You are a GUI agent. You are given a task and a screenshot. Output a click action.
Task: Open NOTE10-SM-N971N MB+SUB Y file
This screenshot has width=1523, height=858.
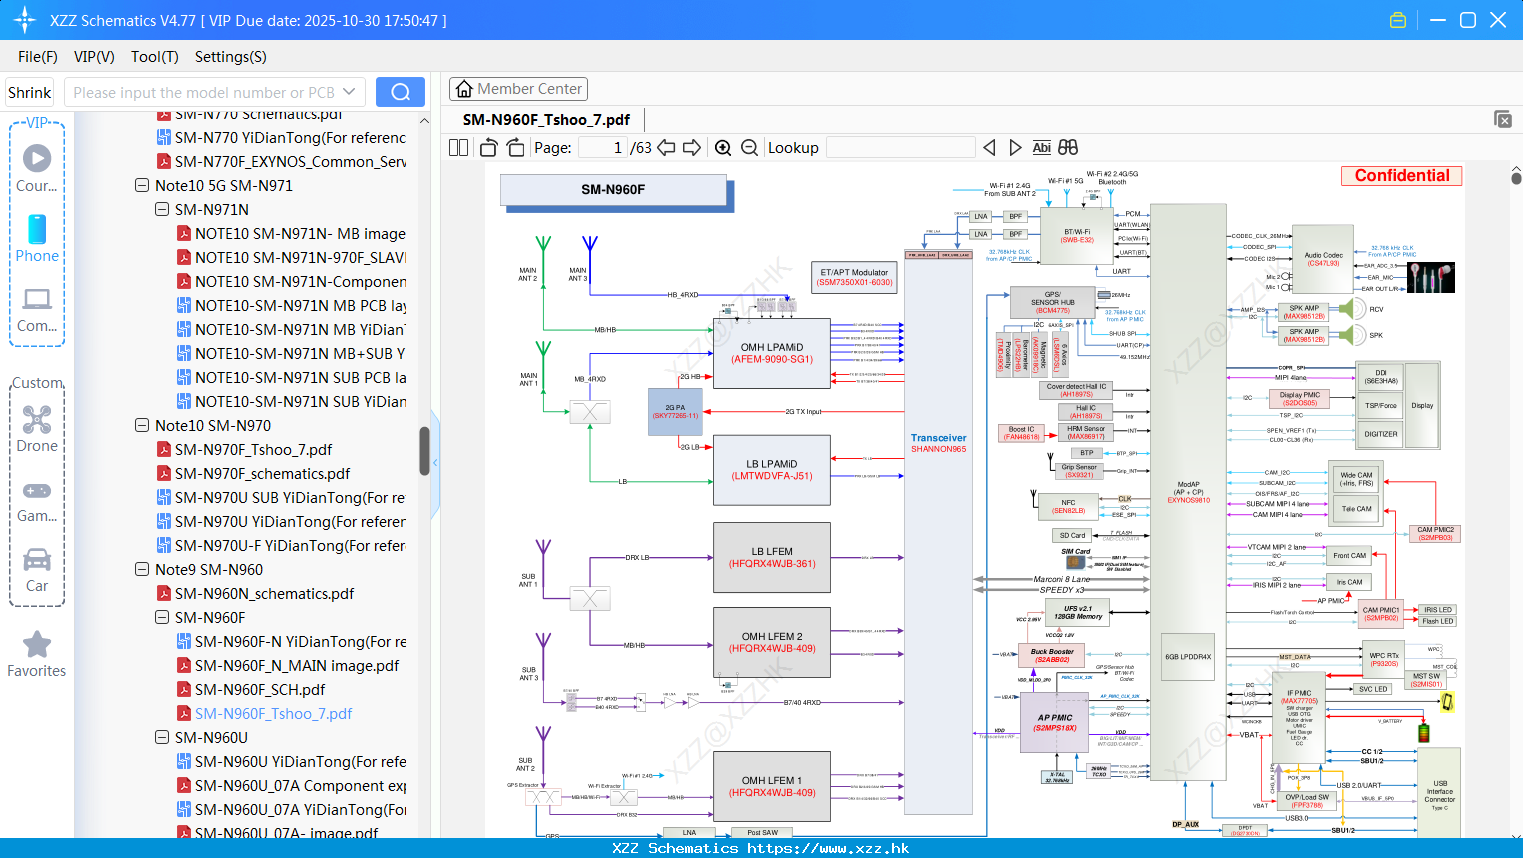(300, 353)
